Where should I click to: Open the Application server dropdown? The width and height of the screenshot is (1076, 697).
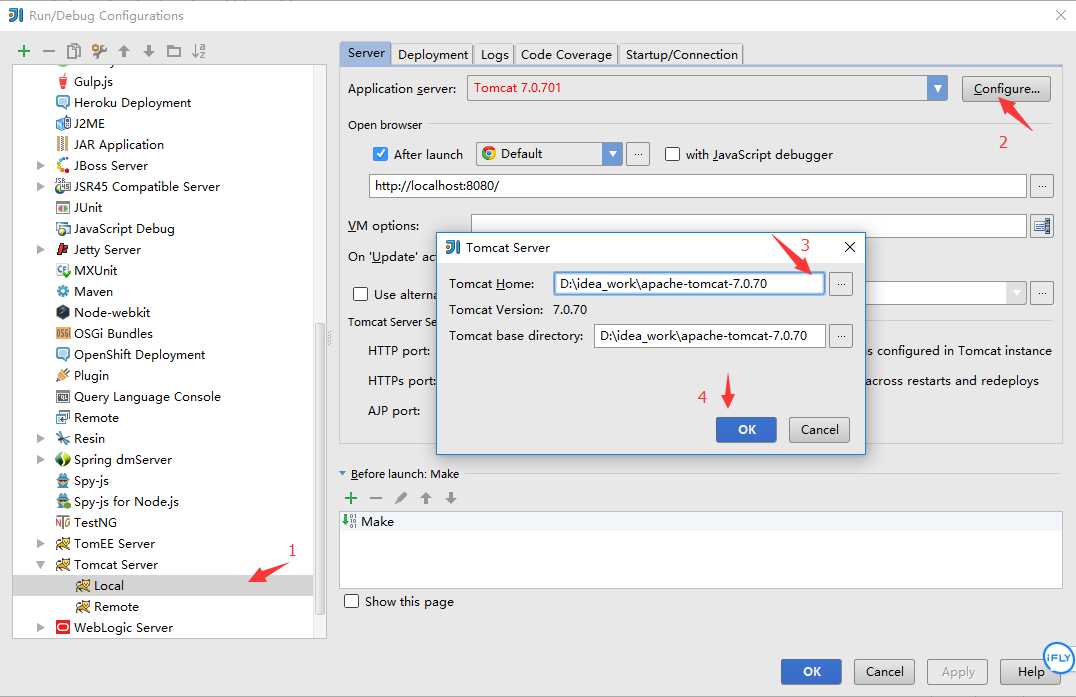(937, 88)
